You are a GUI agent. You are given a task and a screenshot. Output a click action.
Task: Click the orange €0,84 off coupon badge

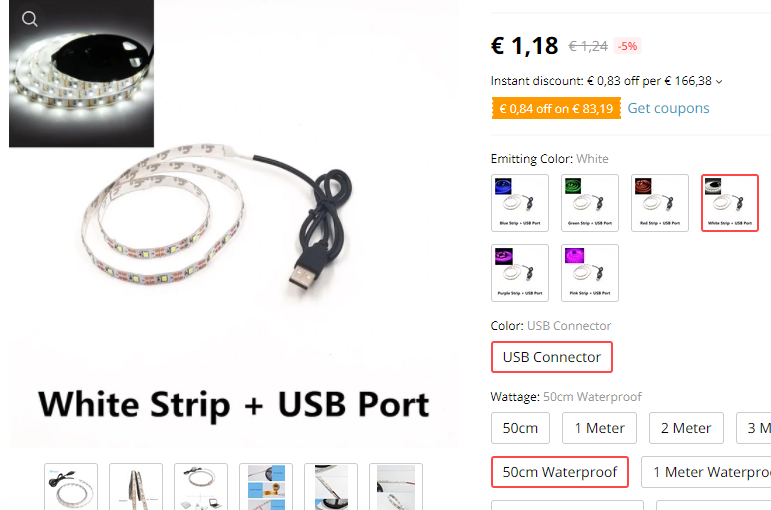[x=556, y=108]
